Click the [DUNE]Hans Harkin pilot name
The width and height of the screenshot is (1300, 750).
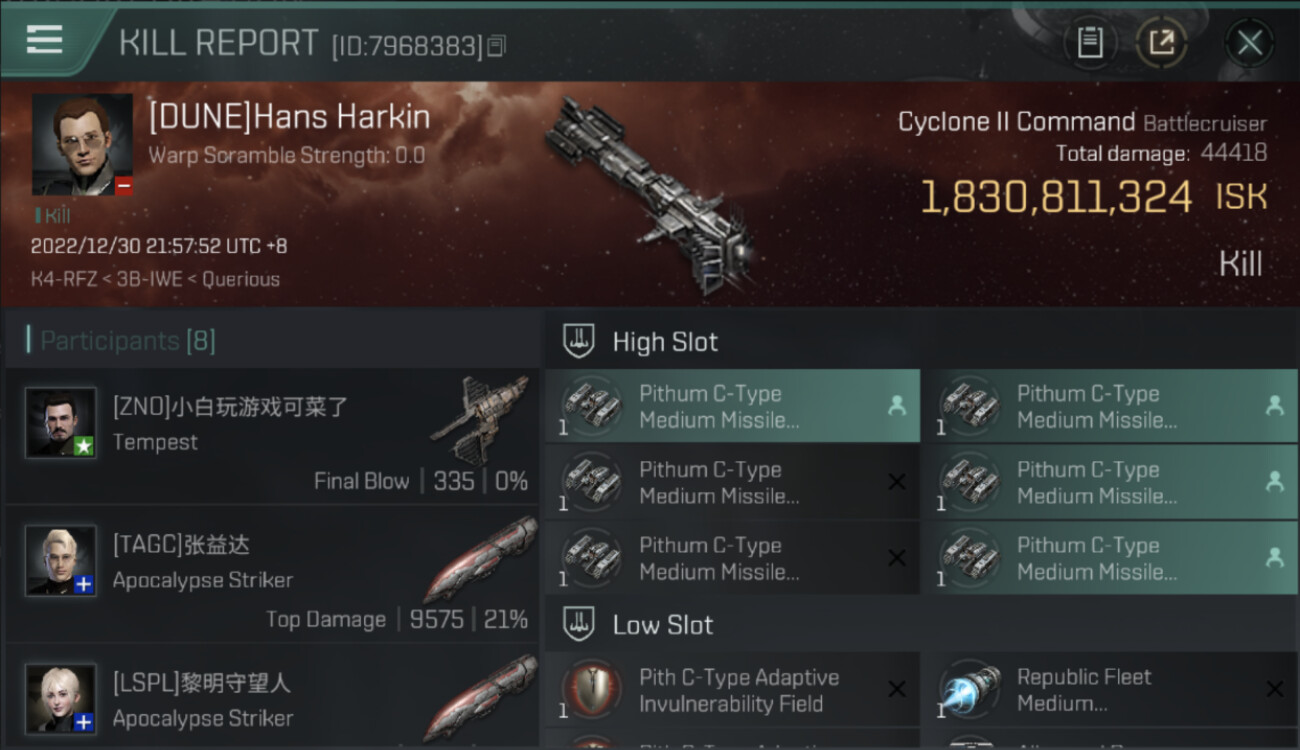point(289,117)
